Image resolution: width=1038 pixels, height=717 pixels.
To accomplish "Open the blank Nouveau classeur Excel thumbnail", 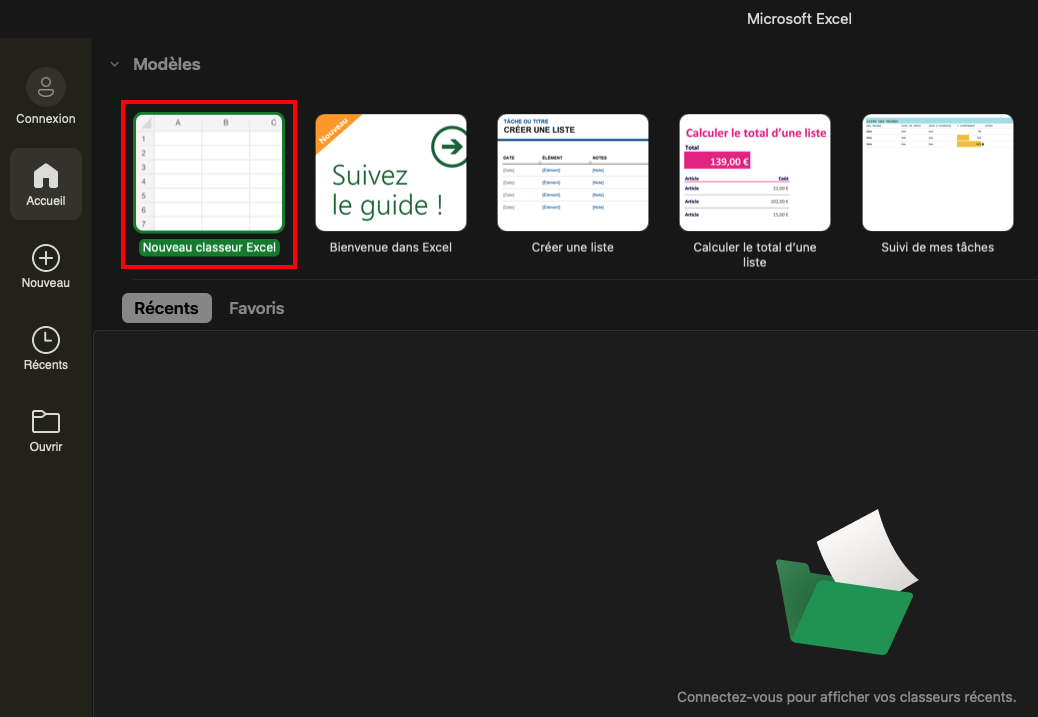I will point(209,172).
